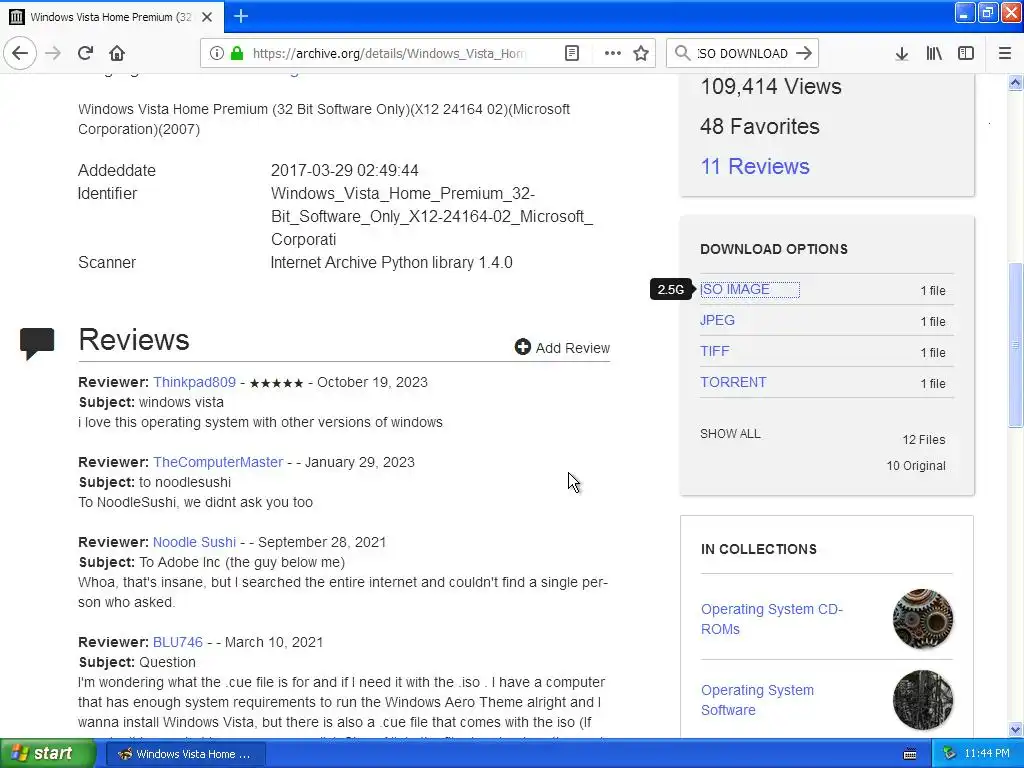Open the downloads arrow panel

(x=901, y=54)
